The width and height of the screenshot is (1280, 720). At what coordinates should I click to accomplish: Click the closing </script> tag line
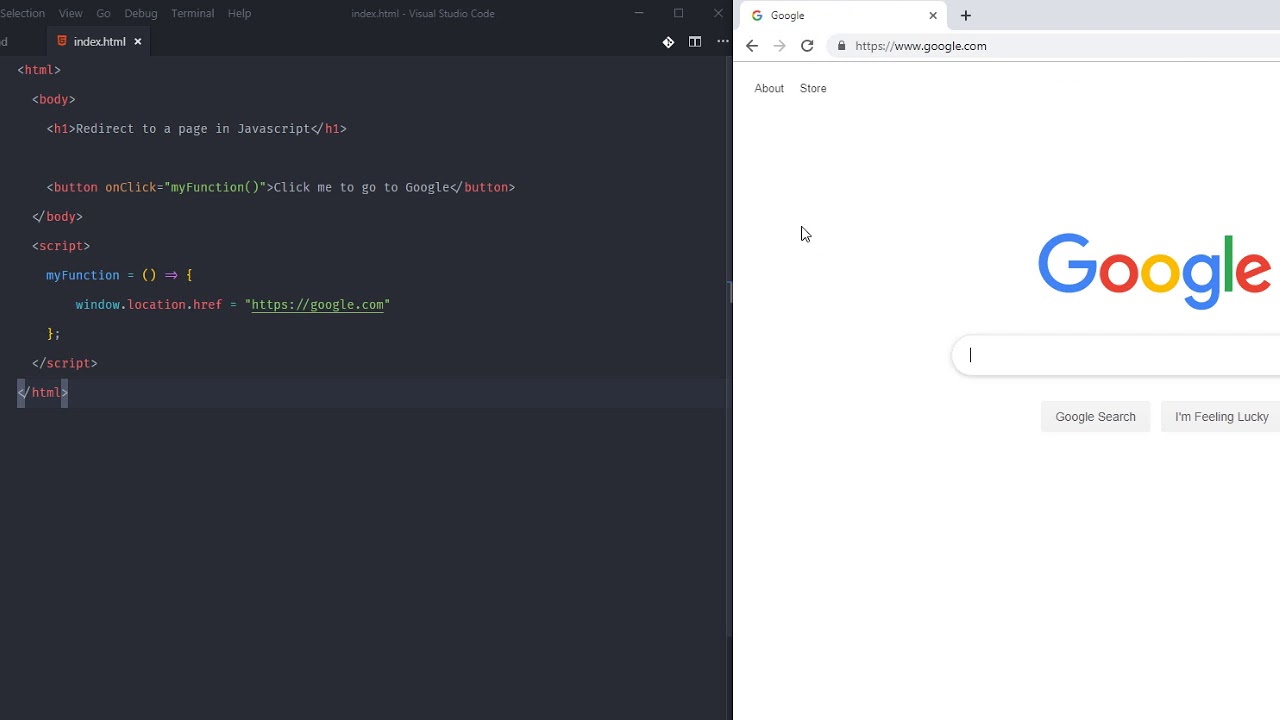[x=65, y=363]
